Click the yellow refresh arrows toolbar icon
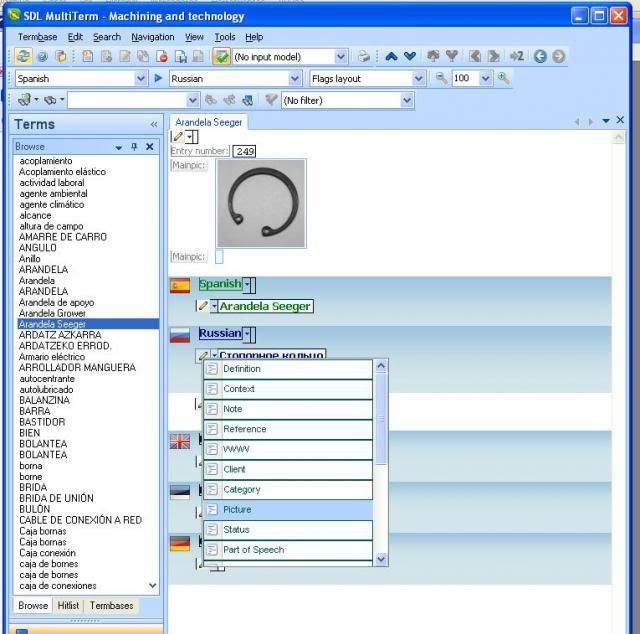 coord(23,56)
